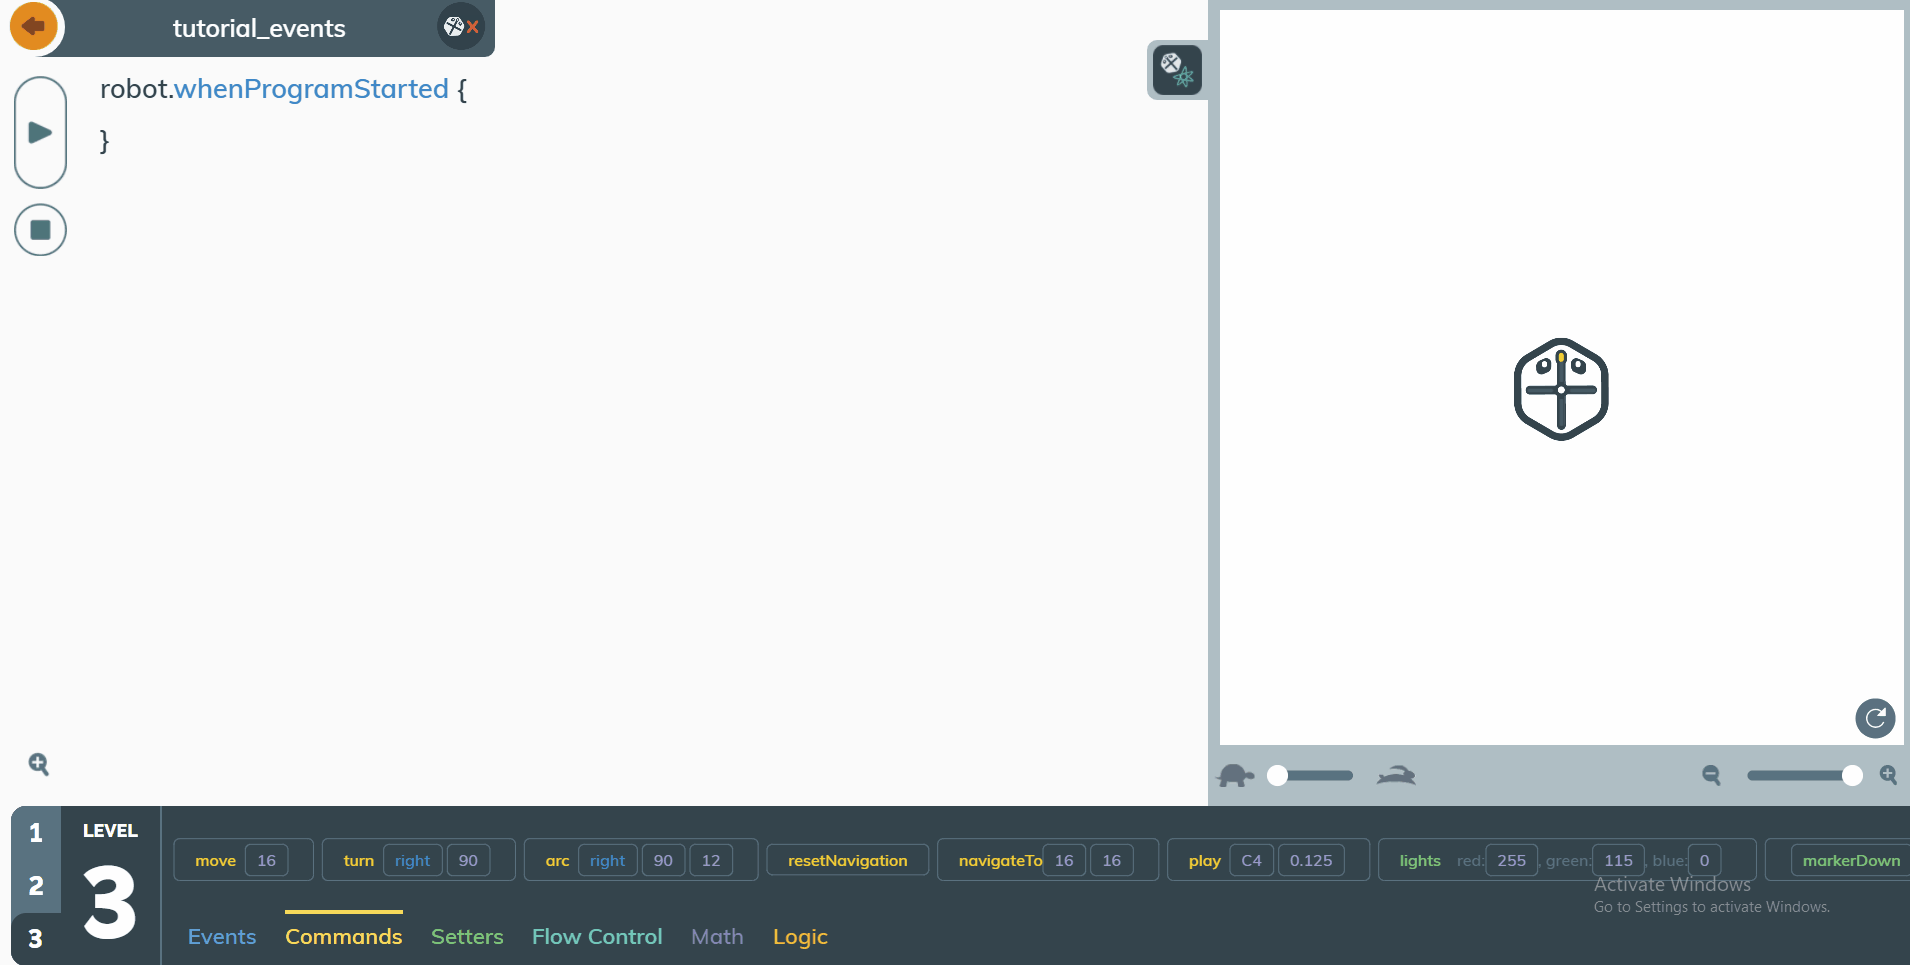The width and height of the screenshot is (1910, 965).
Task: Toggle the simulator panel icon
Action: tap(1177, 70)
